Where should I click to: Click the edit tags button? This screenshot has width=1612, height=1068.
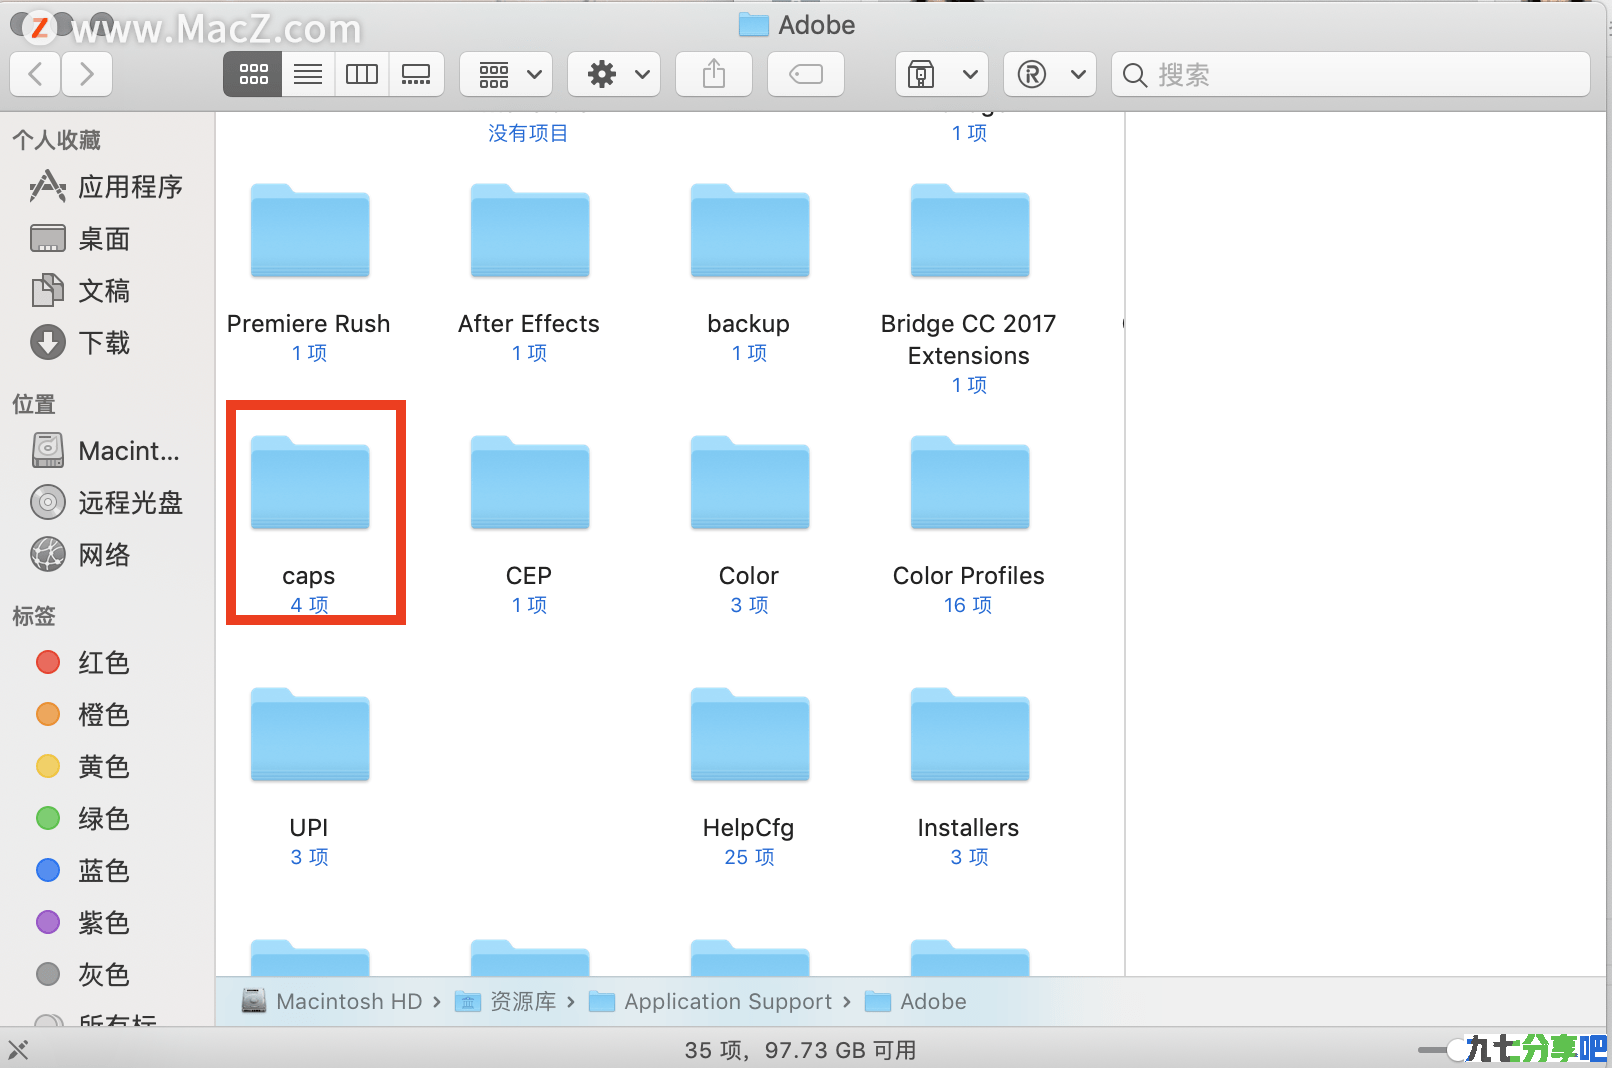806,74
